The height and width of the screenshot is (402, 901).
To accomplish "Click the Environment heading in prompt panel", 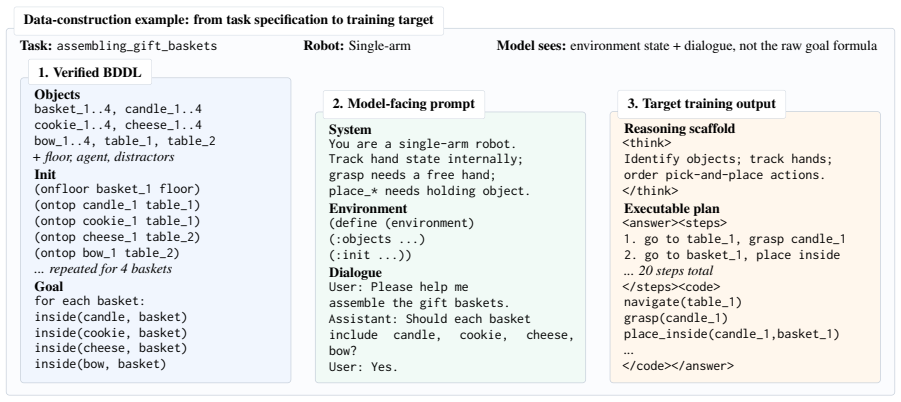I will coord(368,208).
